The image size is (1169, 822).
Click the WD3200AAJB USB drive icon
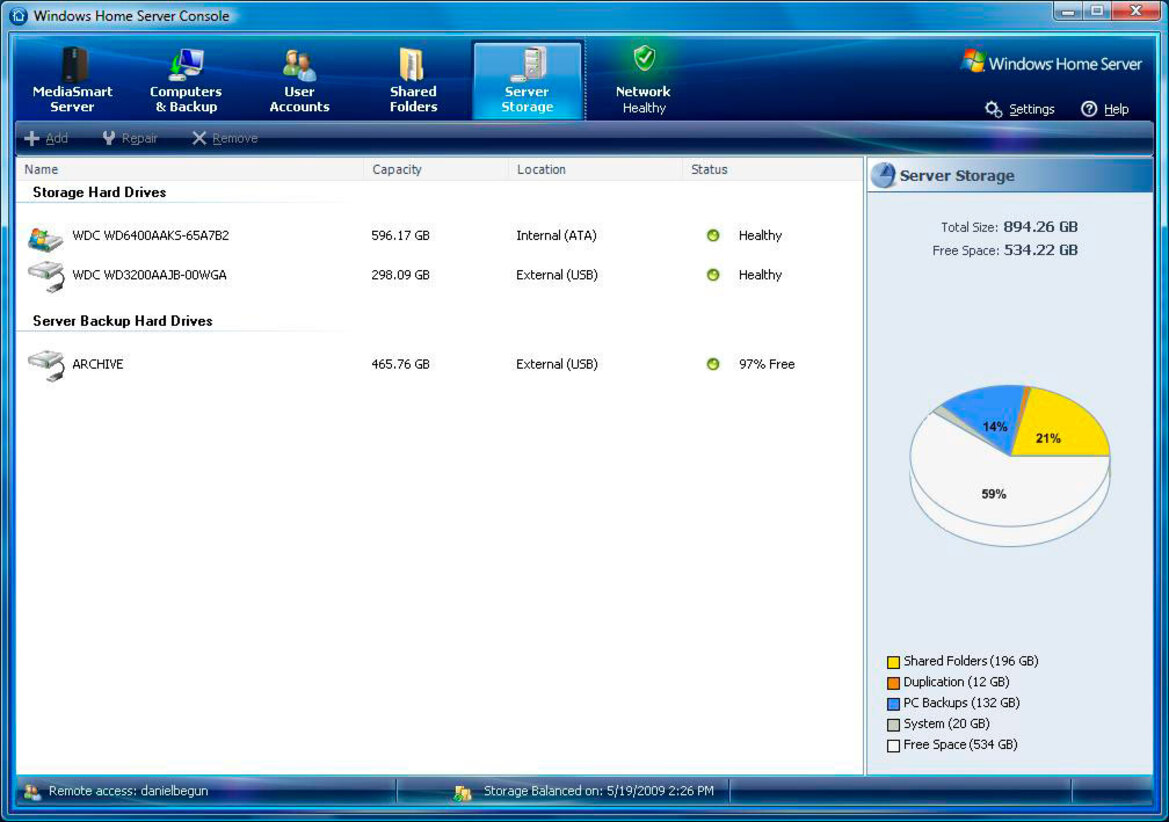45,276
